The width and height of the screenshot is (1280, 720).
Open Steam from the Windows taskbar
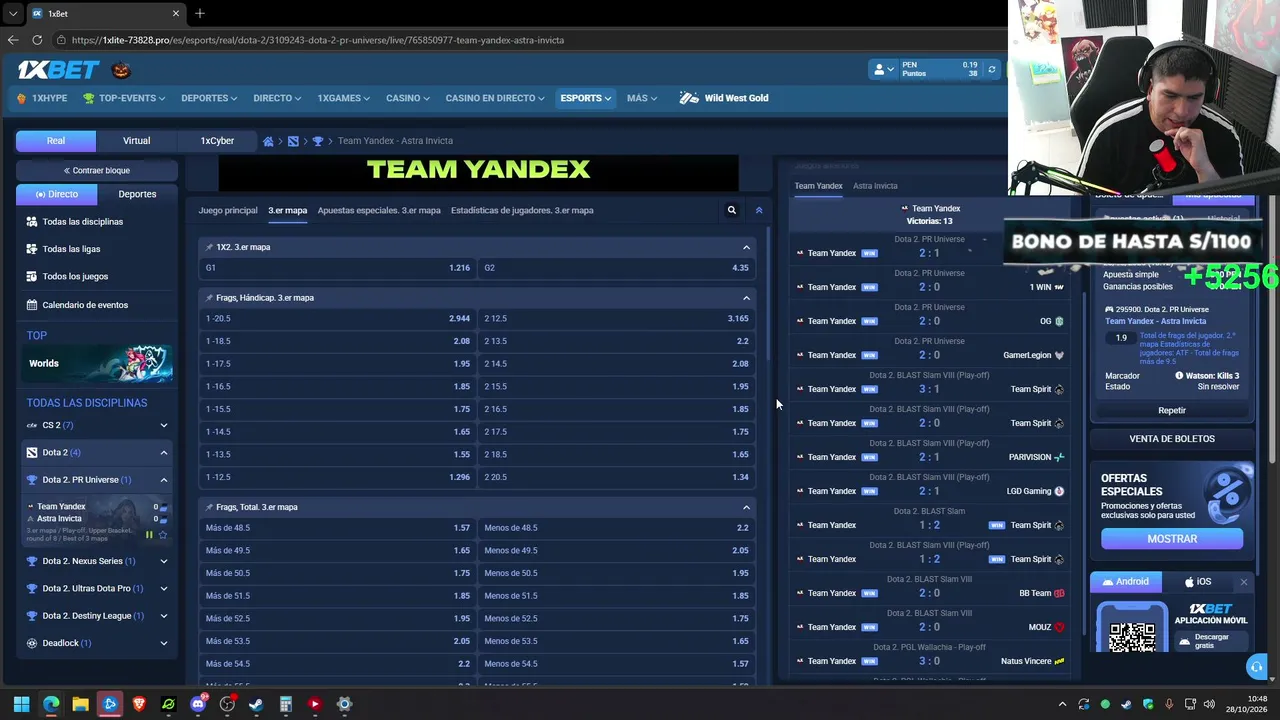pos(256,704)
